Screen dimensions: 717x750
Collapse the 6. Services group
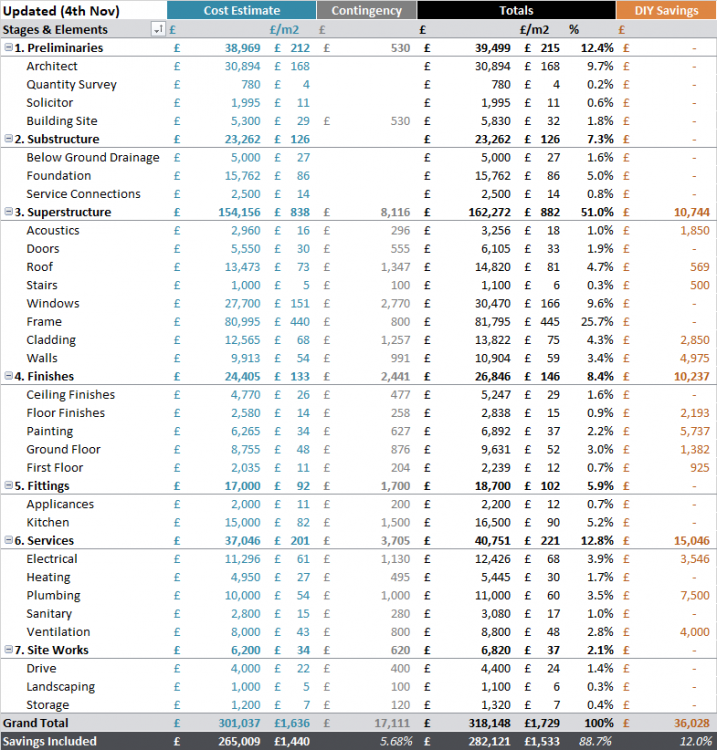click(8, 540)
